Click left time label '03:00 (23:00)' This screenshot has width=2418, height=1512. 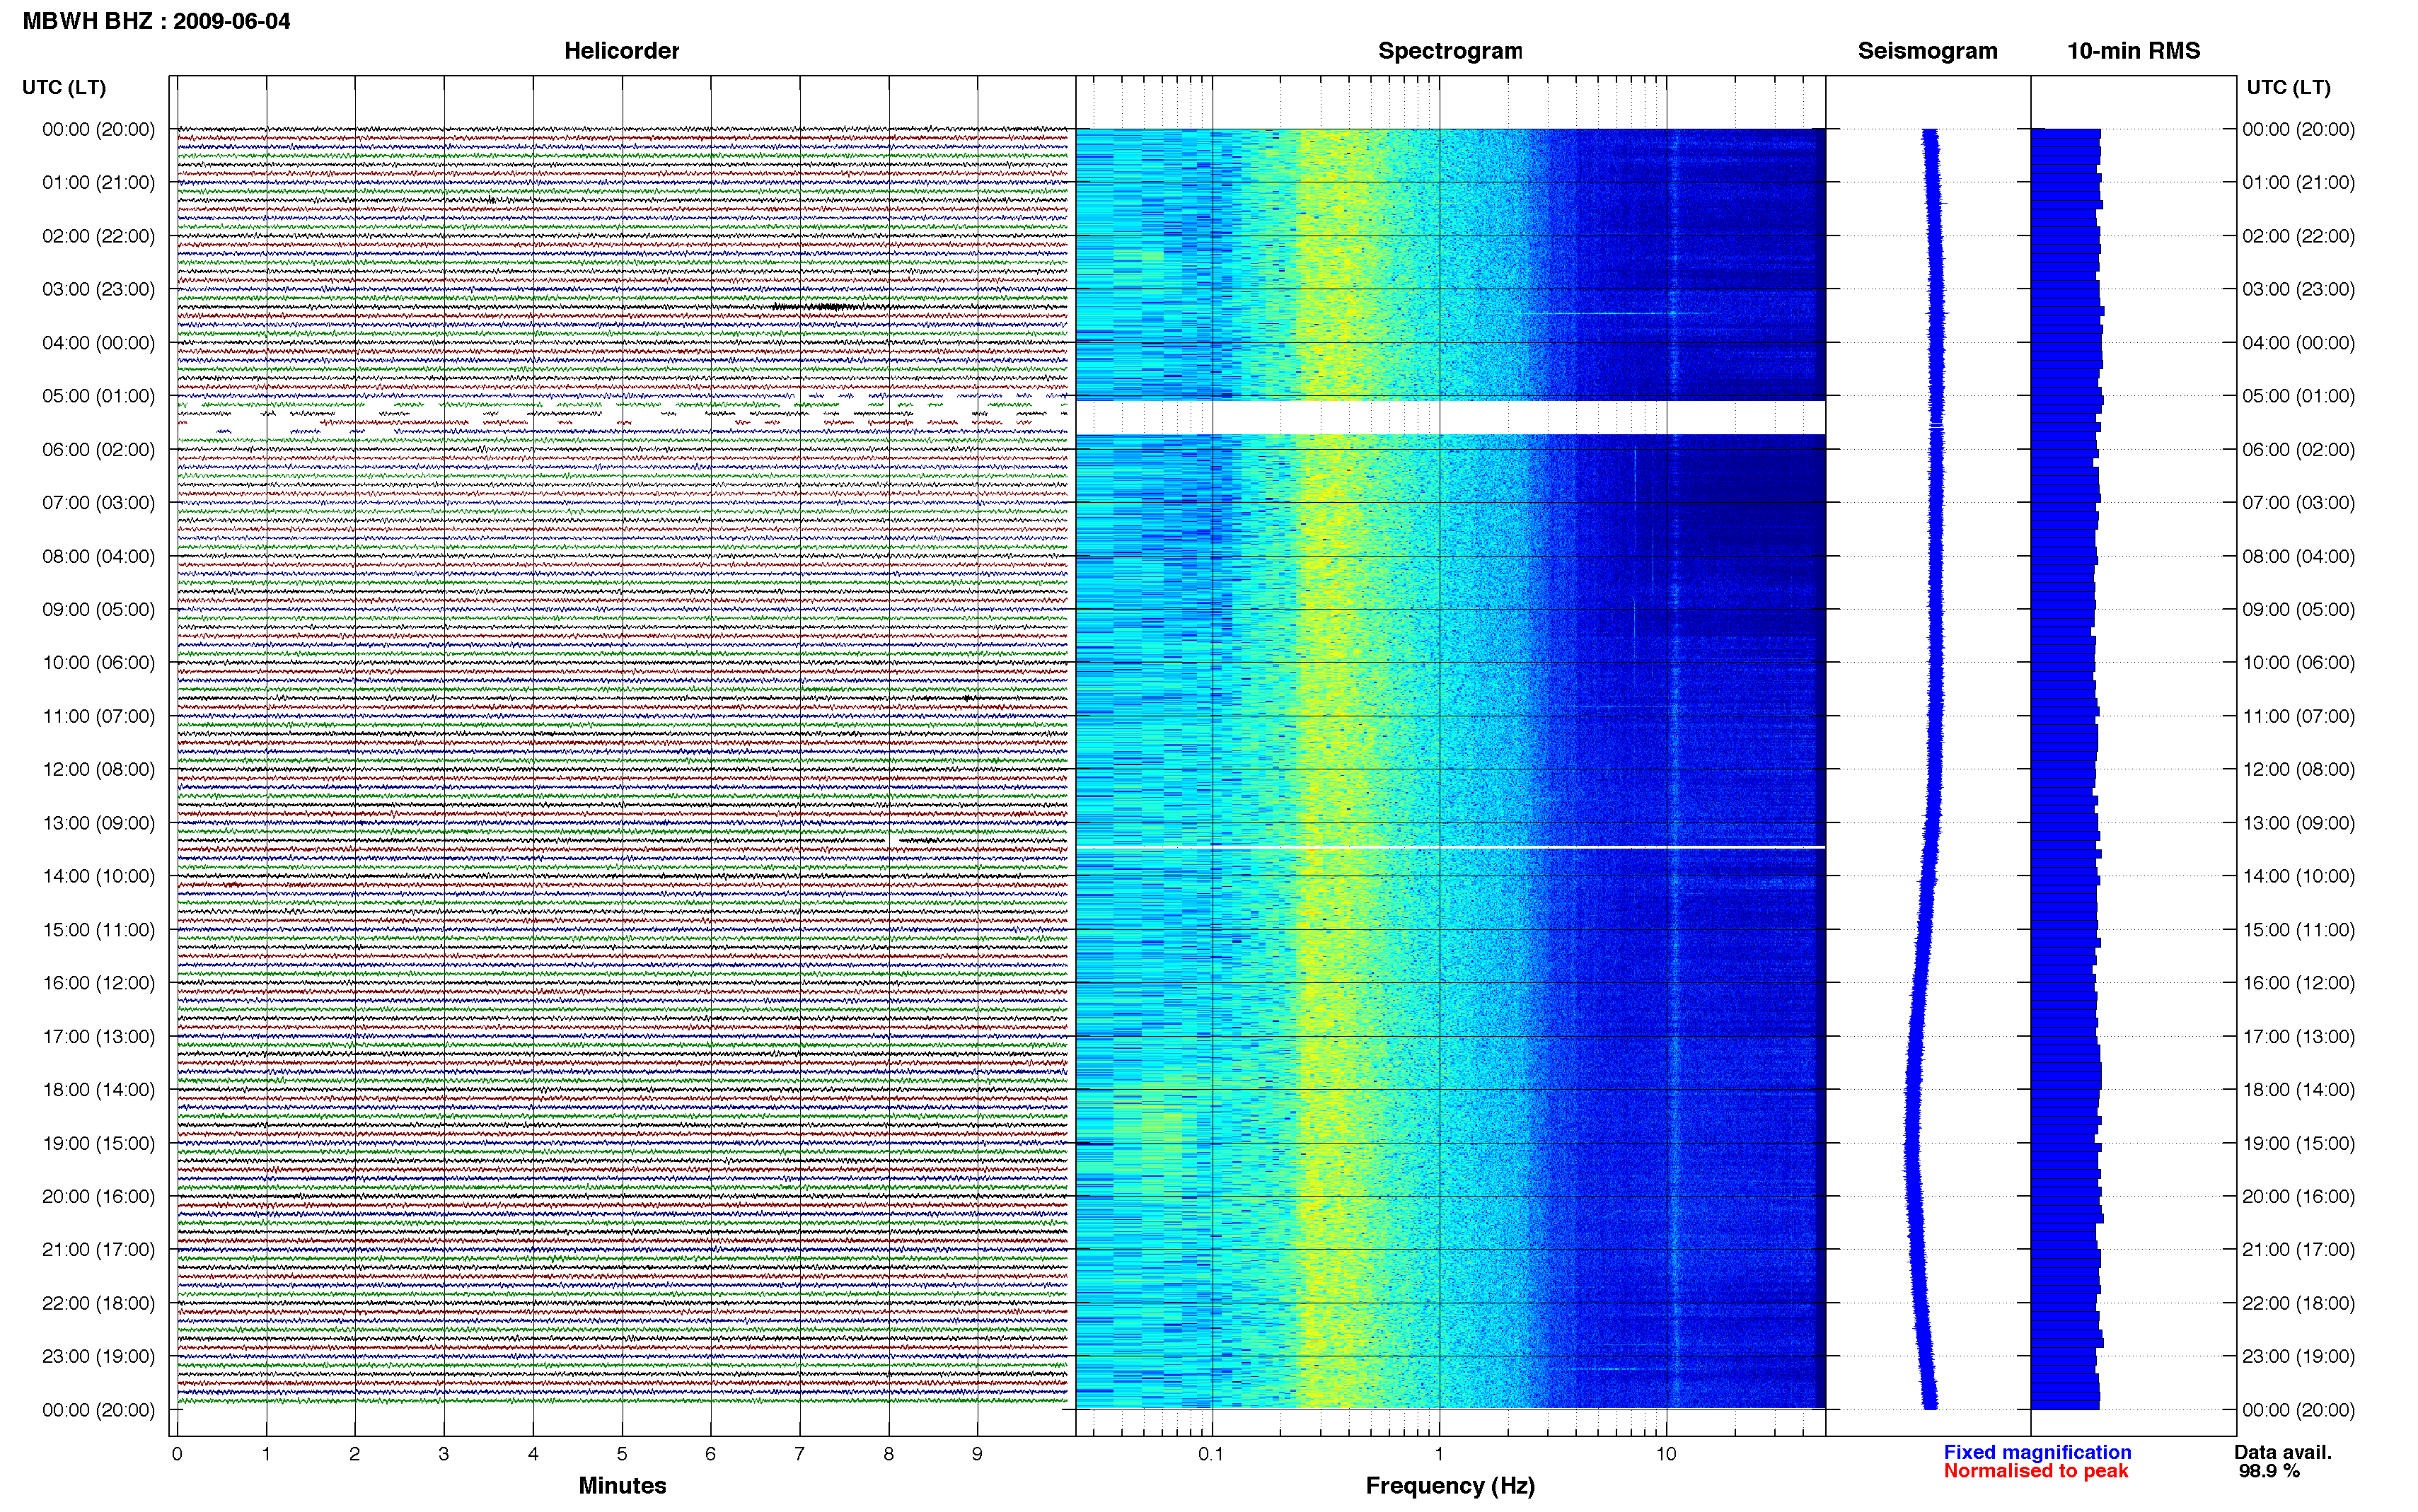tap(98, 289)
